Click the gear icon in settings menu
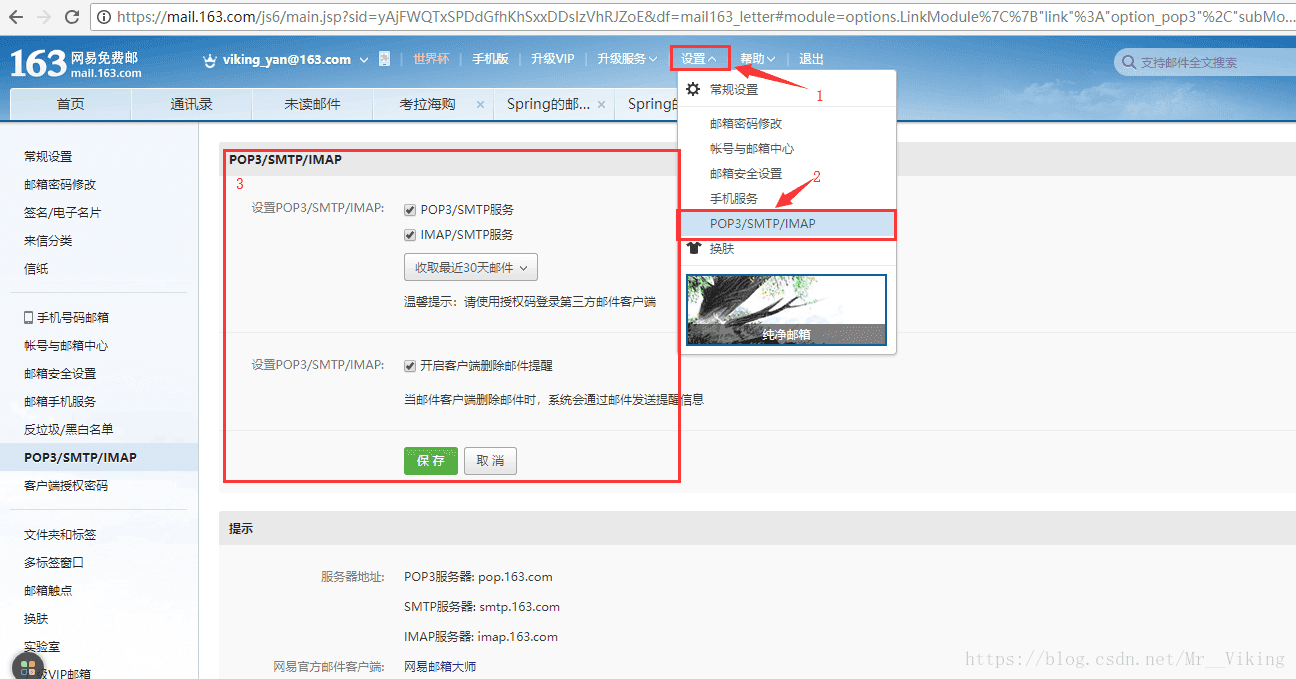The image size is (1296, 679). pyautogui.click(x=692, y=89)
